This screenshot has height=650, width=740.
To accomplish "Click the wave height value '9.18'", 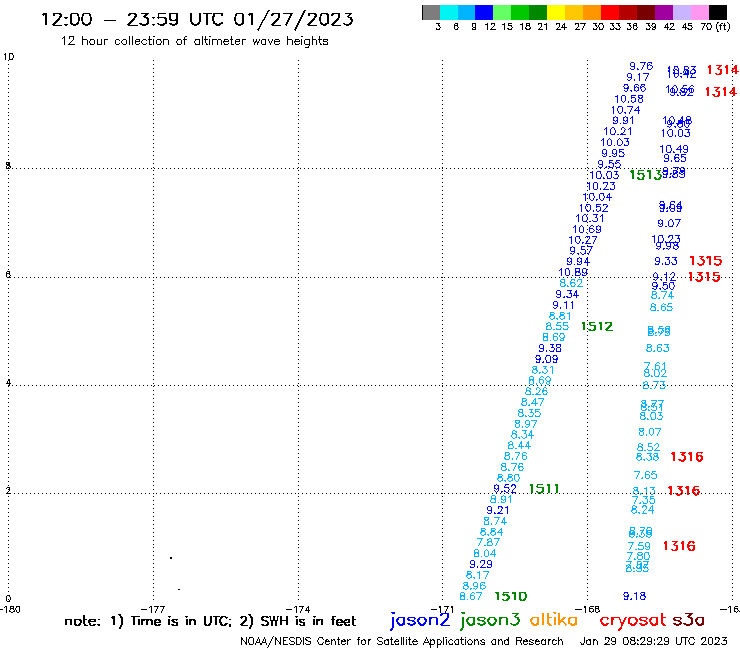I will click(x=634, y=596).
